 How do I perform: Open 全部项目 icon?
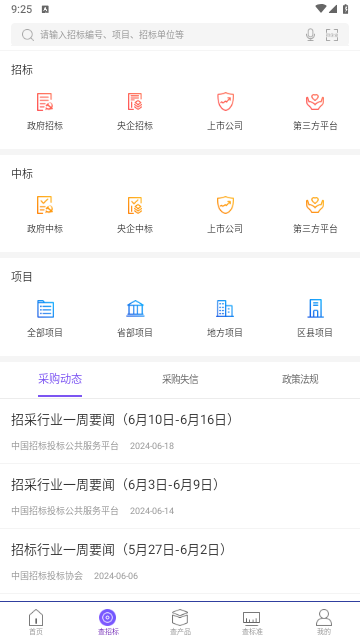[x=45, y=309]
